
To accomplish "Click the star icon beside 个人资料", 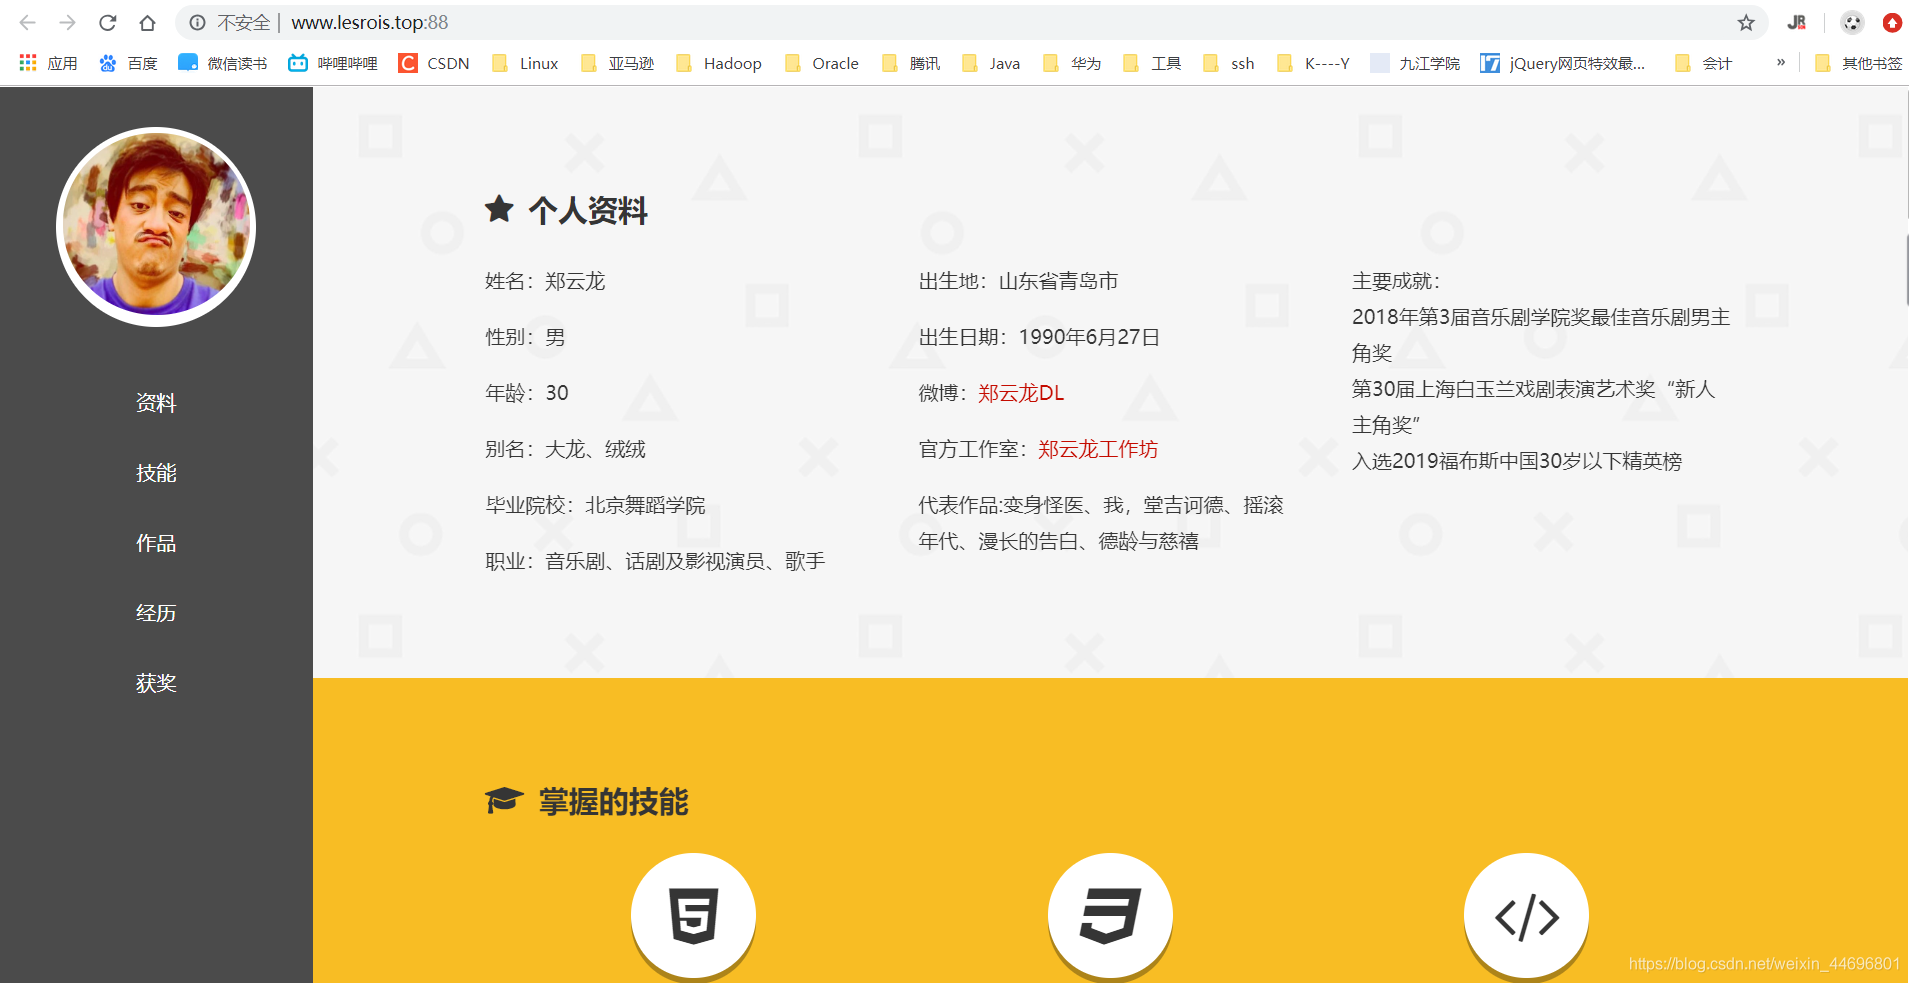I will tap(499, 209).
